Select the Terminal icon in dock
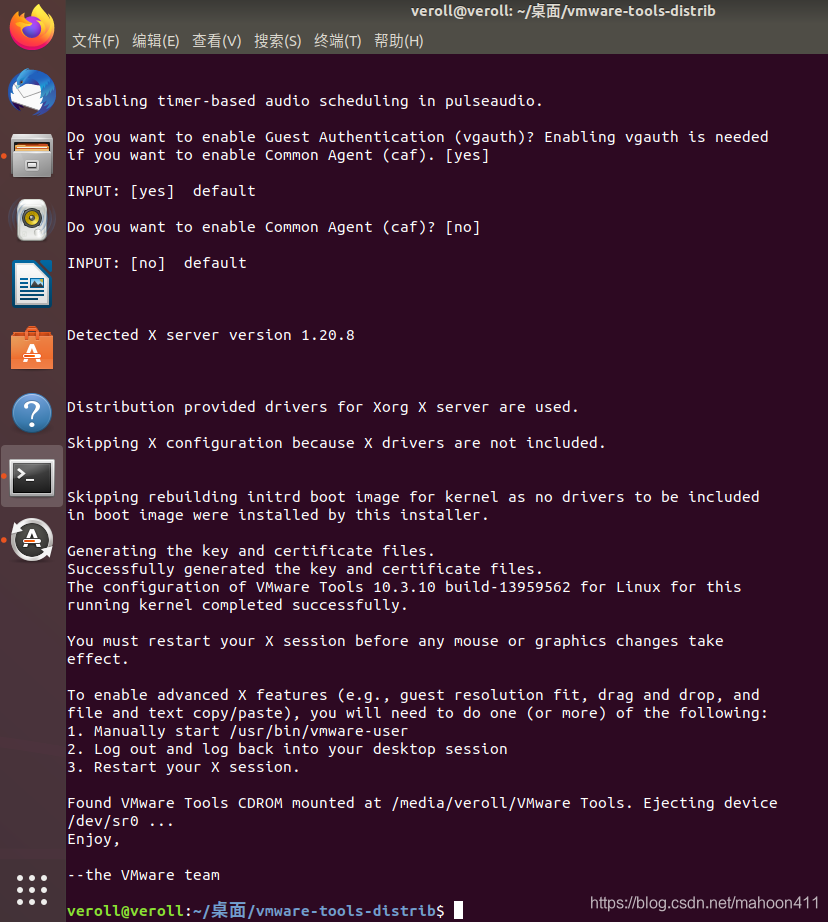The width and height of the screenshot is (828, 922). click(32, 477)
